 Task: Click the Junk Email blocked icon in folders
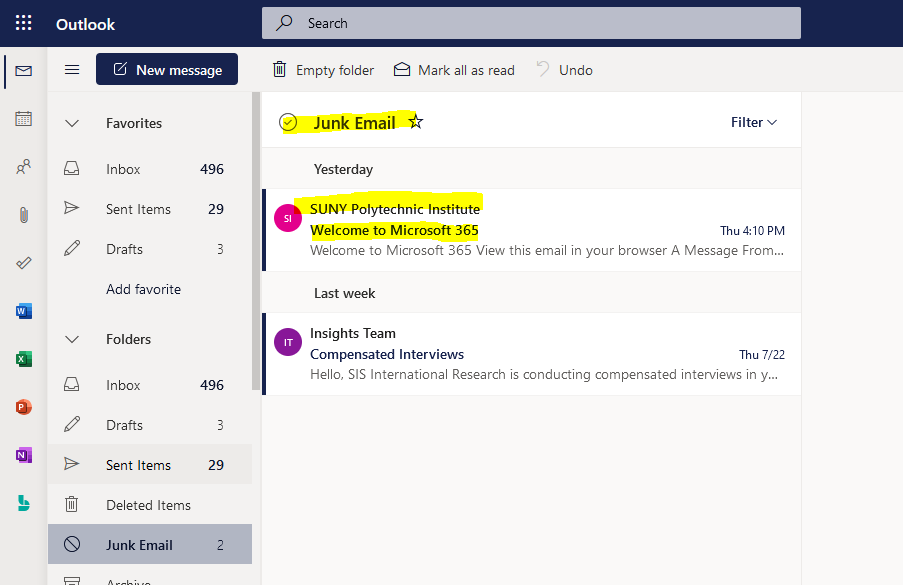point(72,544)
